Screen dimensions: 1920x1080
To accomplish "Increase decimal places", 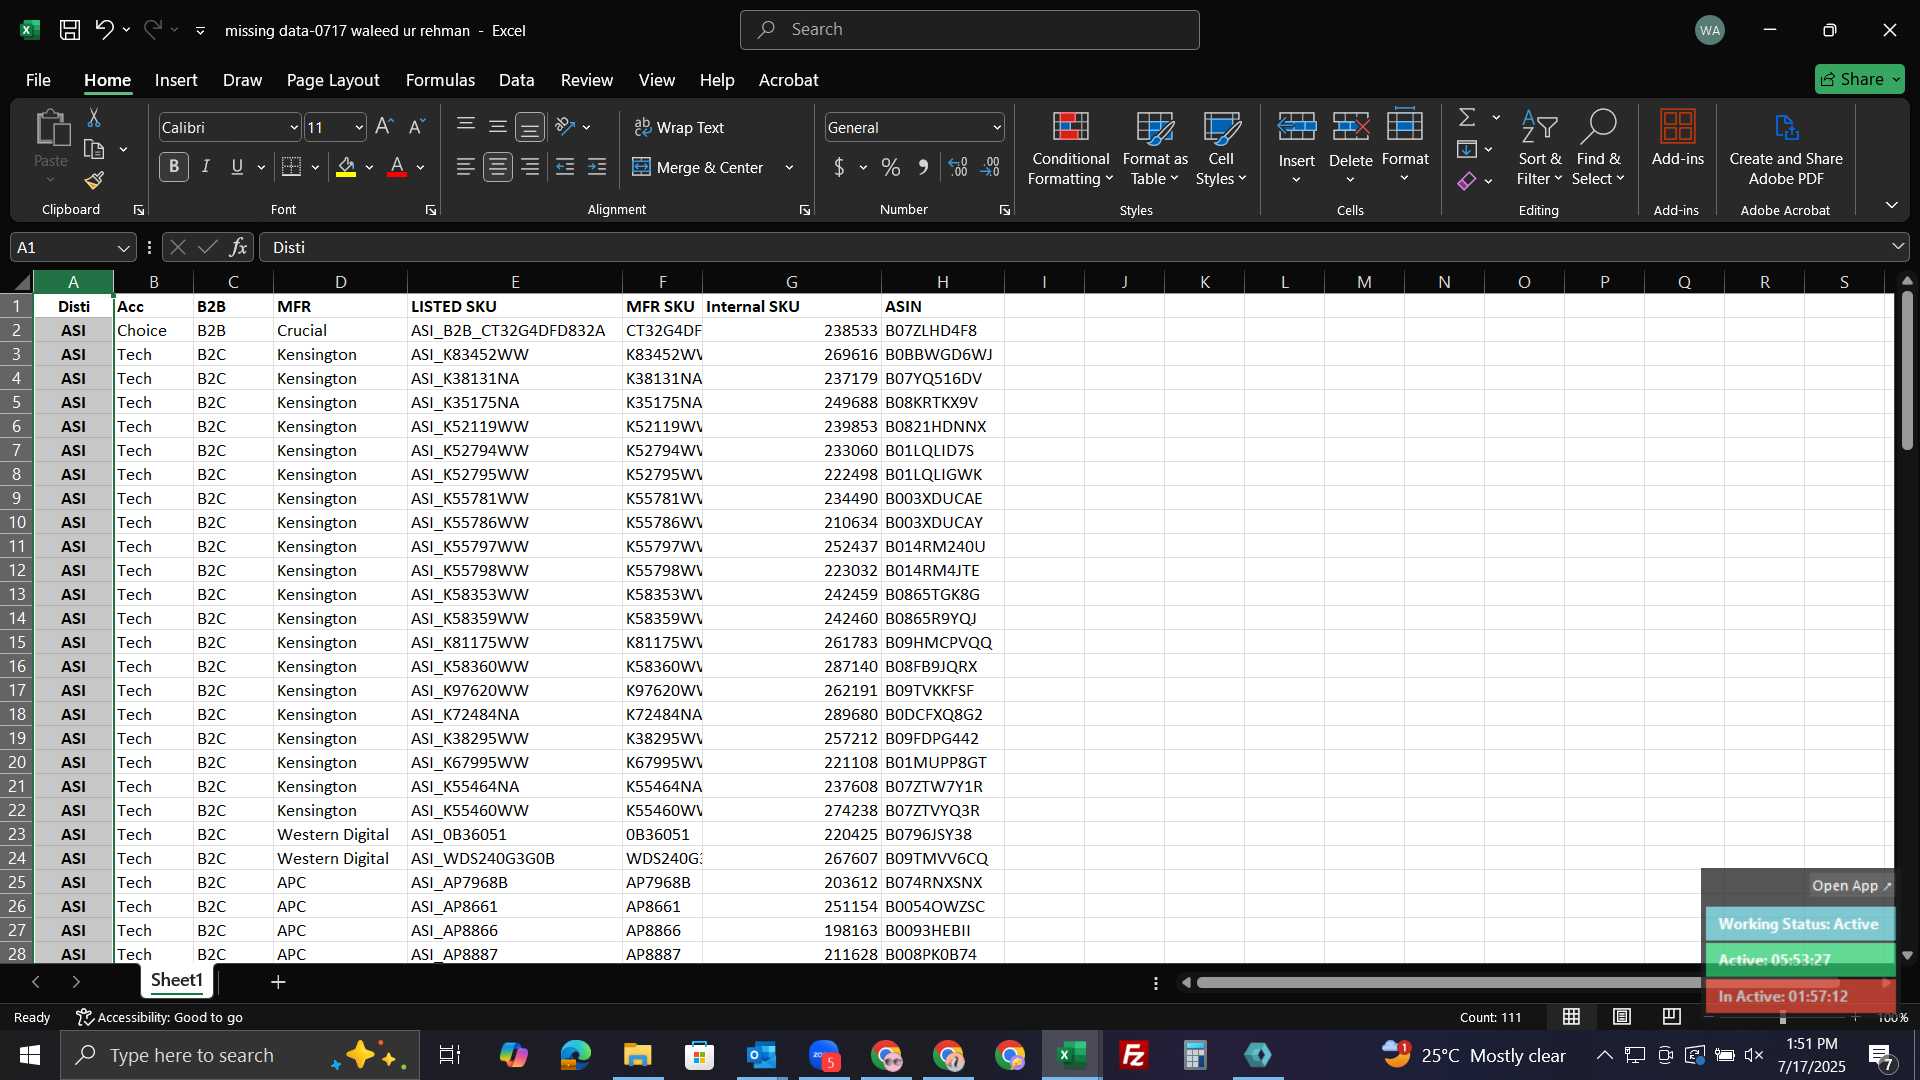I will [958, 167].
